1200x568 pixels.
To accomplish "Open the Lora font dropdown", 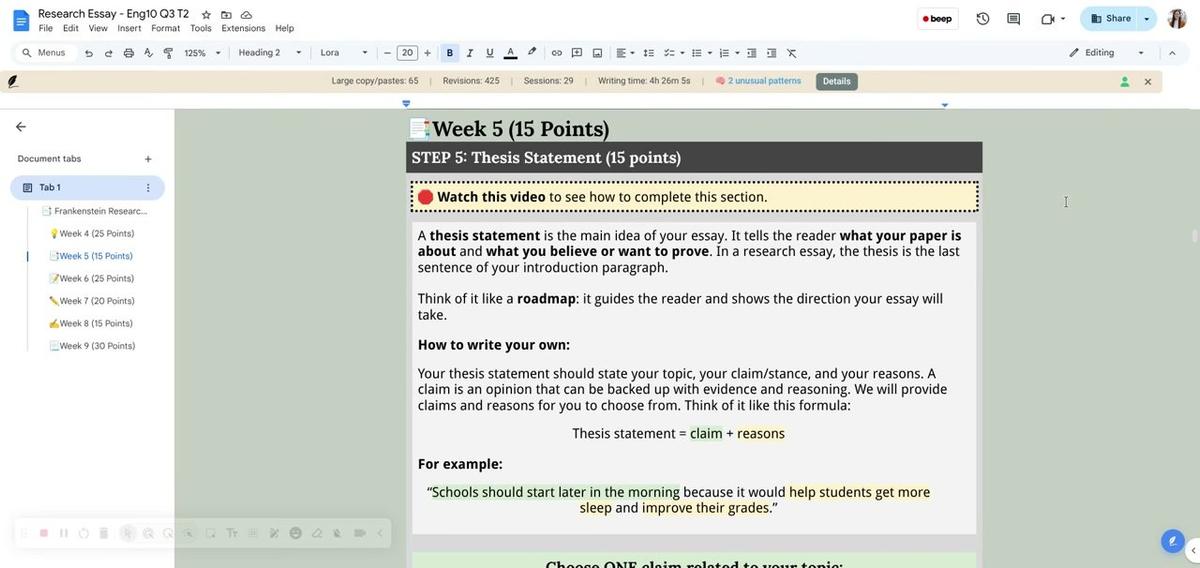I will tap(344, 53).
